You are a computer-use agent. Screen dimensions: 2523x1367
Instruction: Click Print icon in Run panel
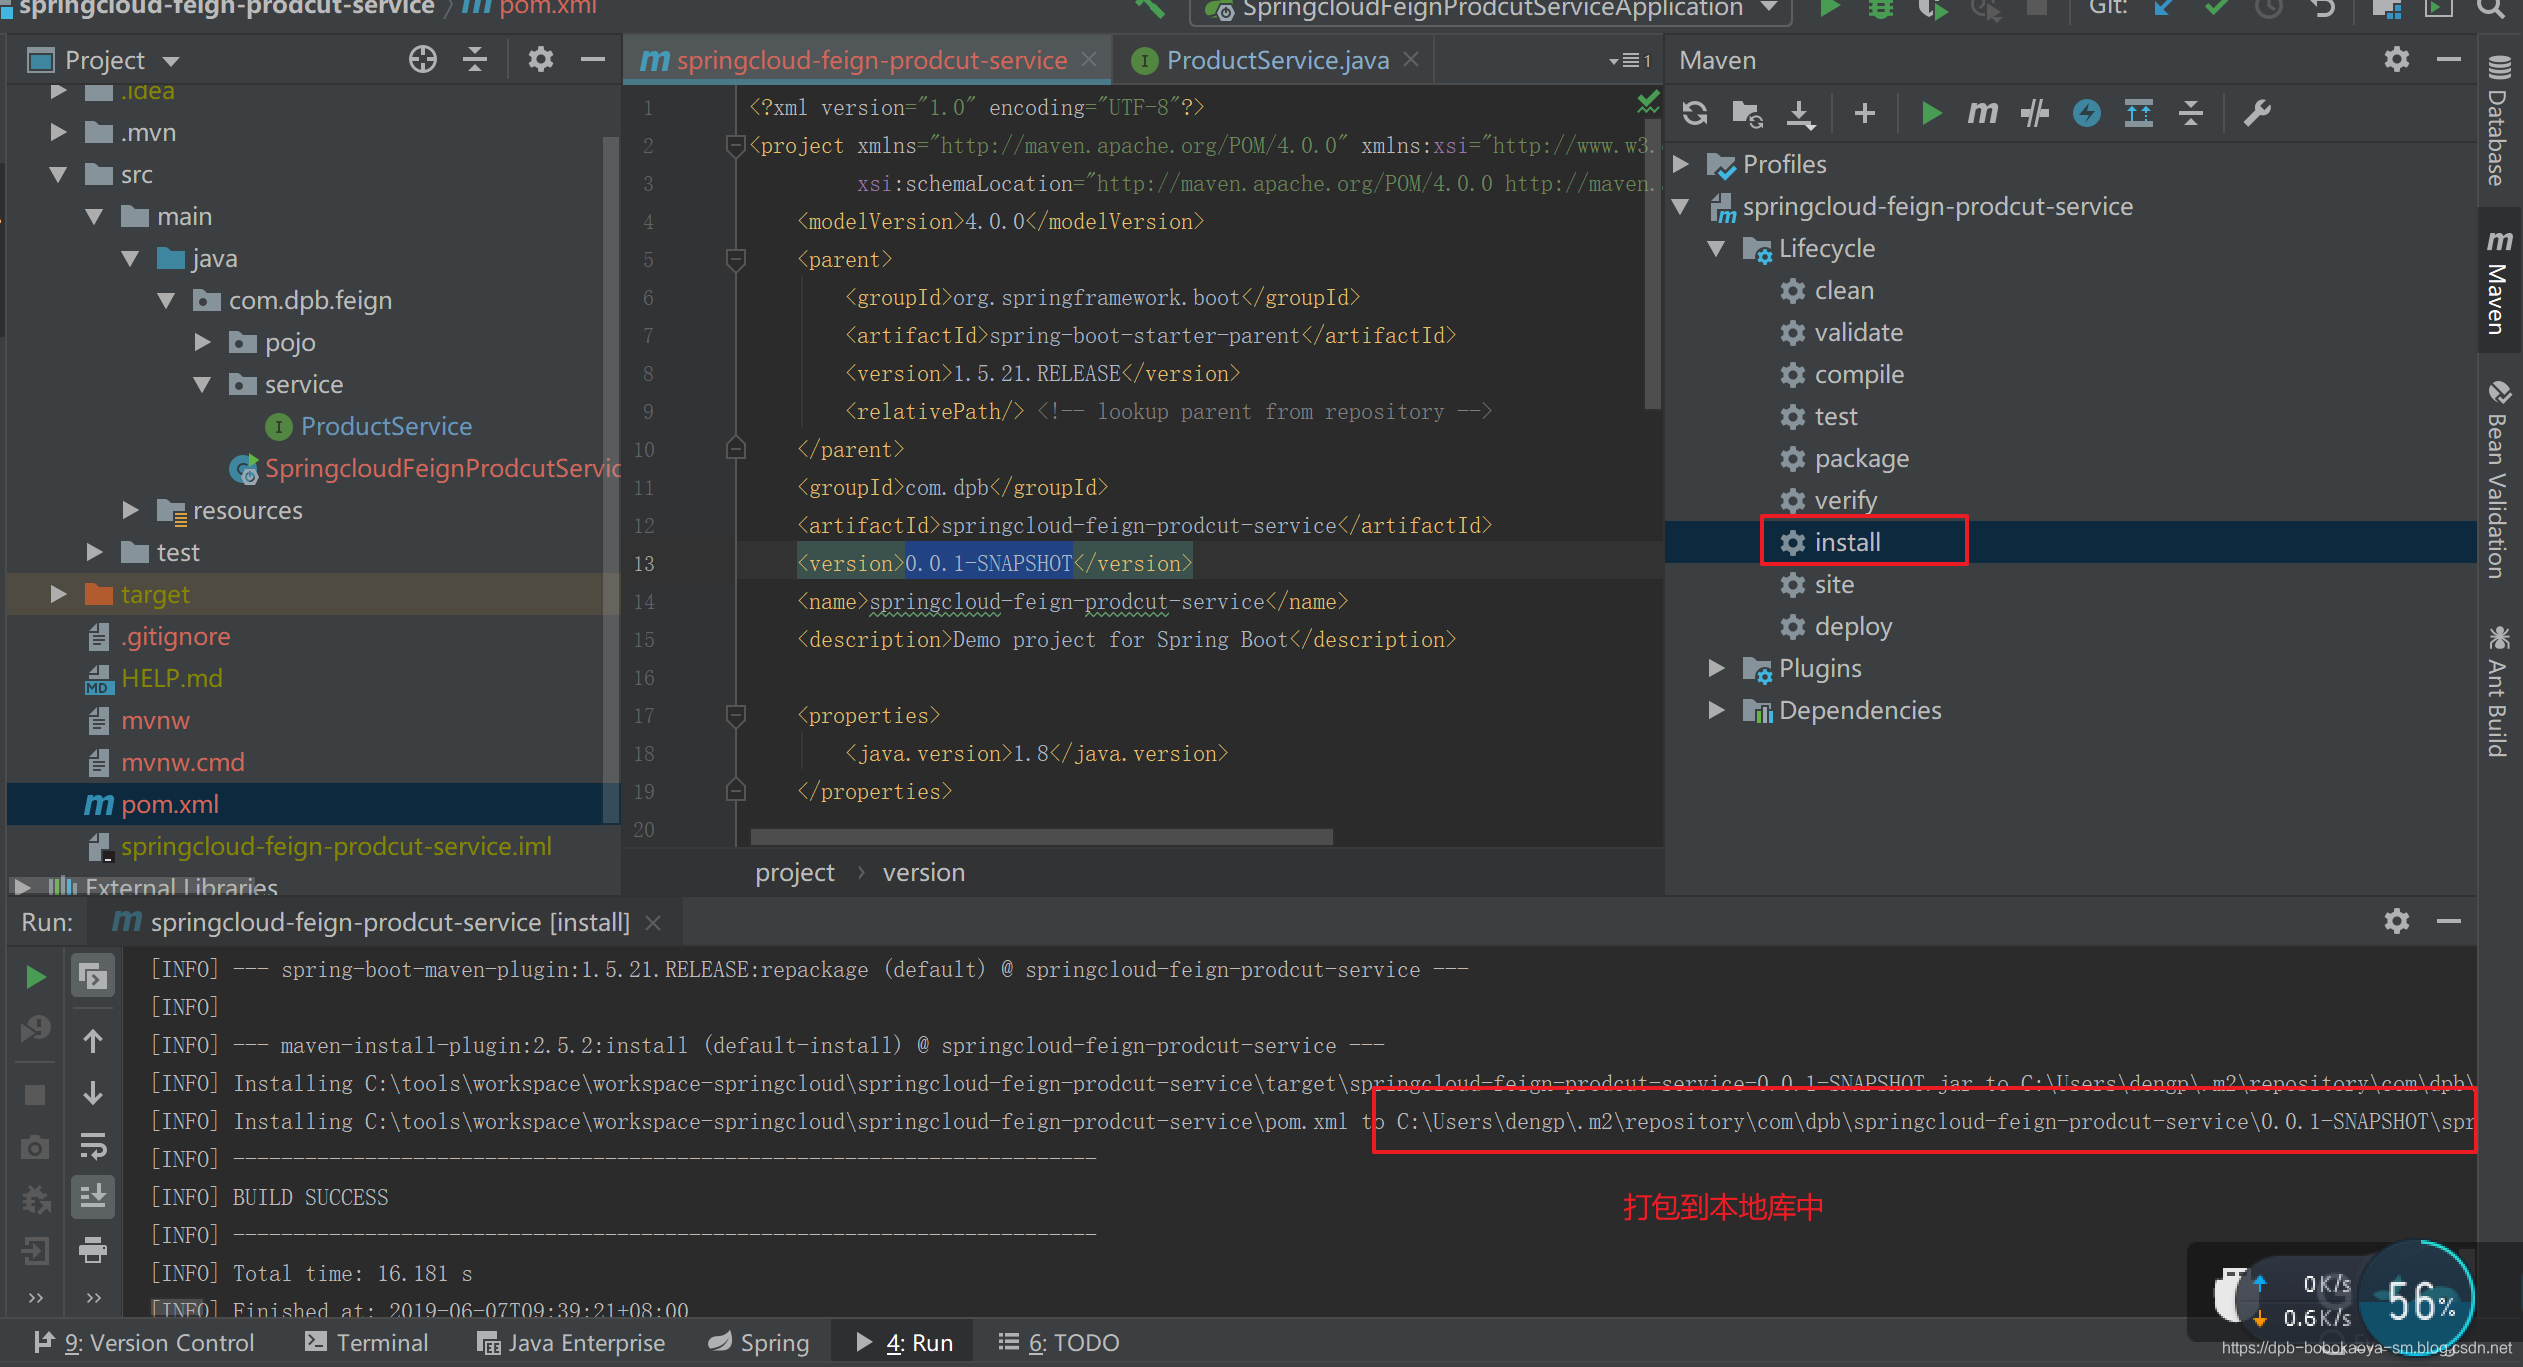[93, 1249]
